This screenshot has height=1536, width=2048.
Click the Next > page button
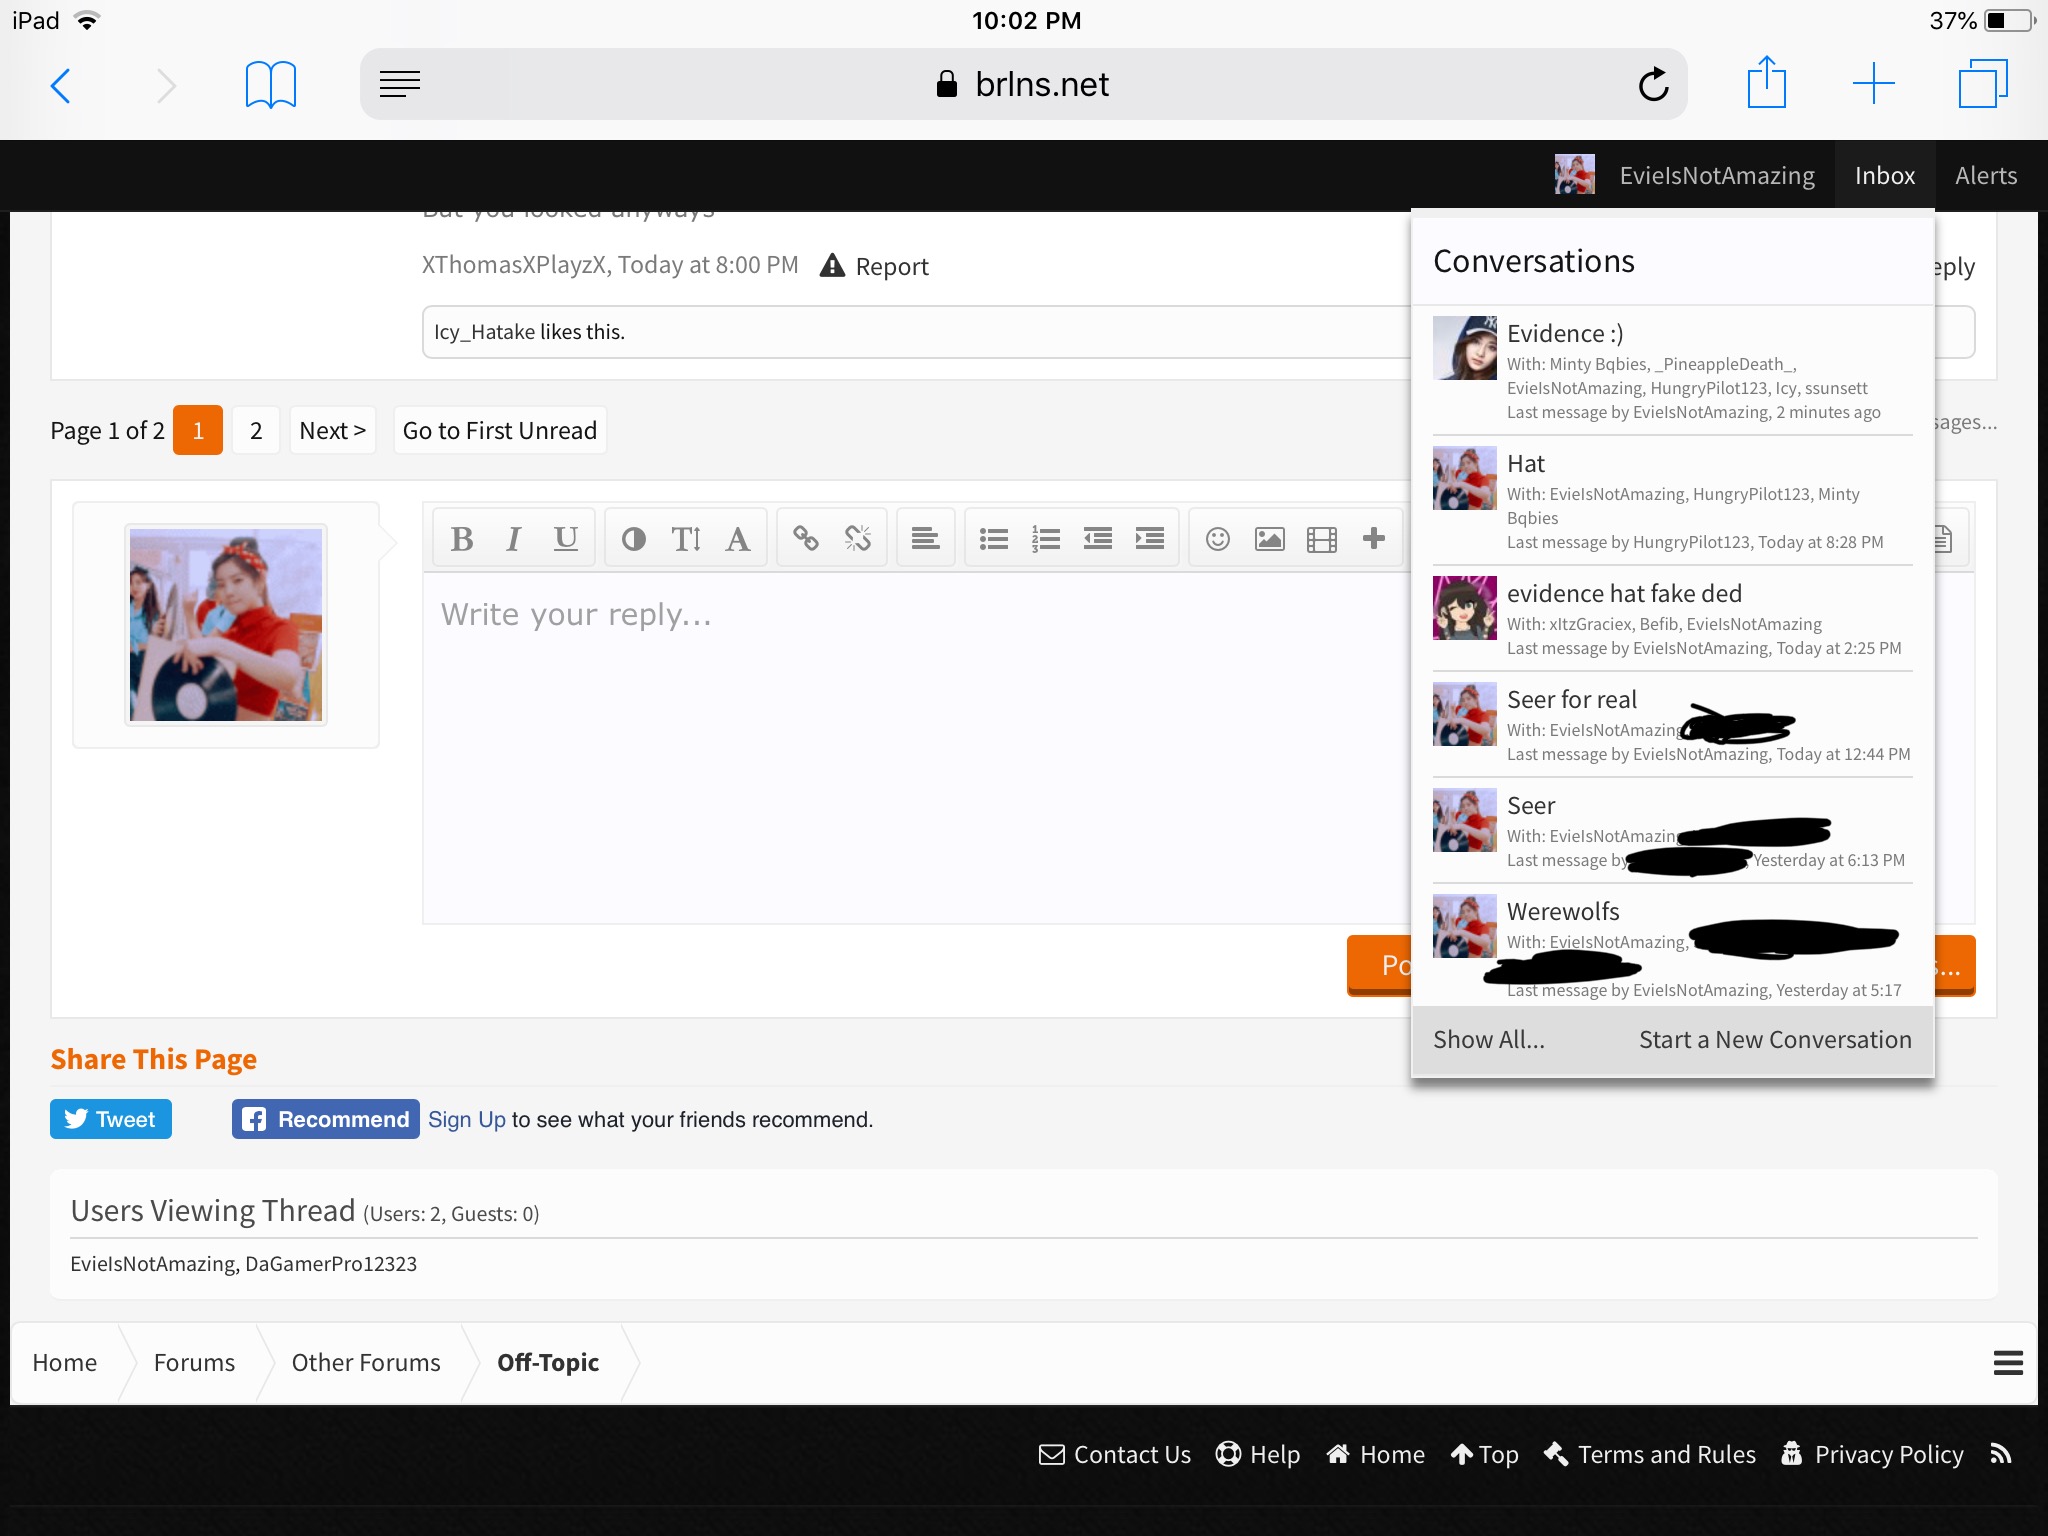coord(333,430)
